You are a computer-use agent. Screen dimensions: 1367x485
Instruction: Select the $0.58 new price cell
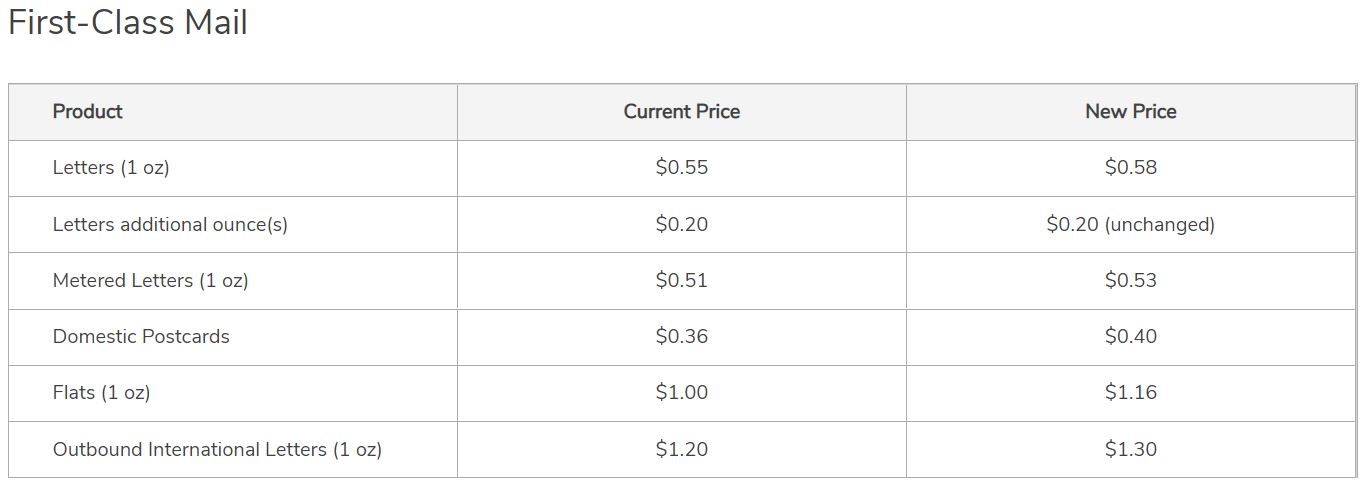[x=1131, y=168]
